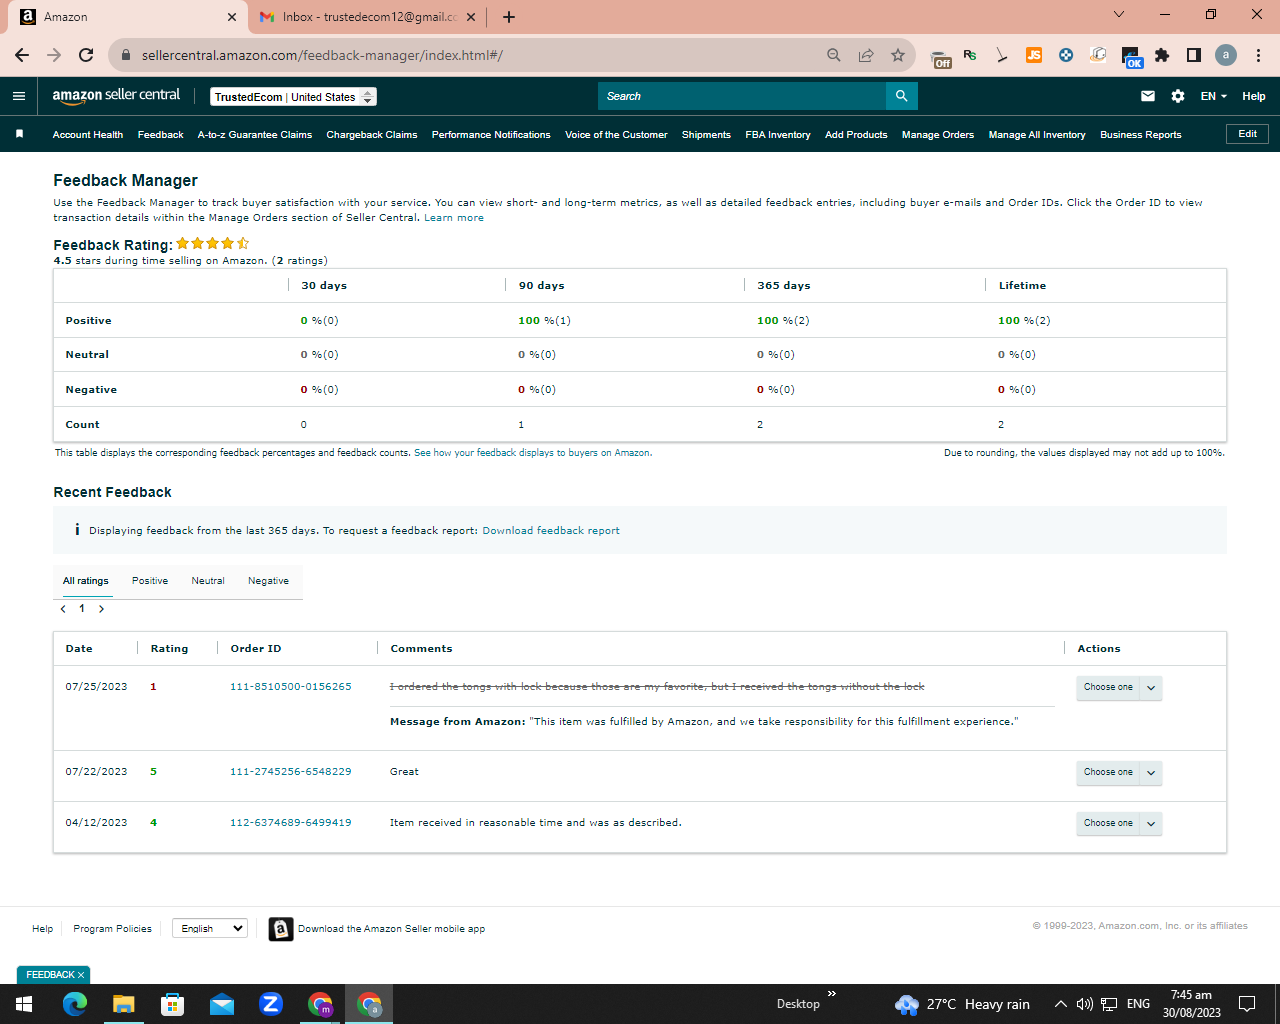Open Voice of the Customer menu item
The height and width of the screenshot is (1024, 1280).
(x=616, y=135)
